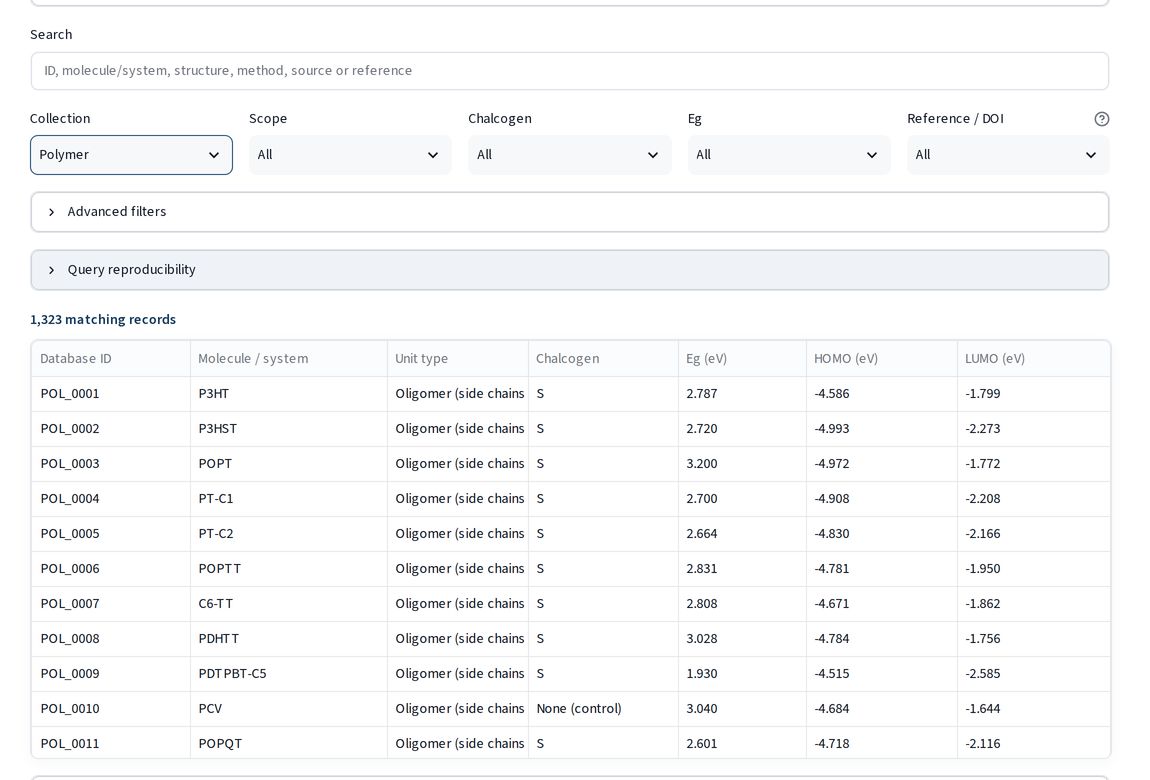Select the POL_0010 database ID cell
Viewport: 1150px width, 780px height.
tap(111, 709)
